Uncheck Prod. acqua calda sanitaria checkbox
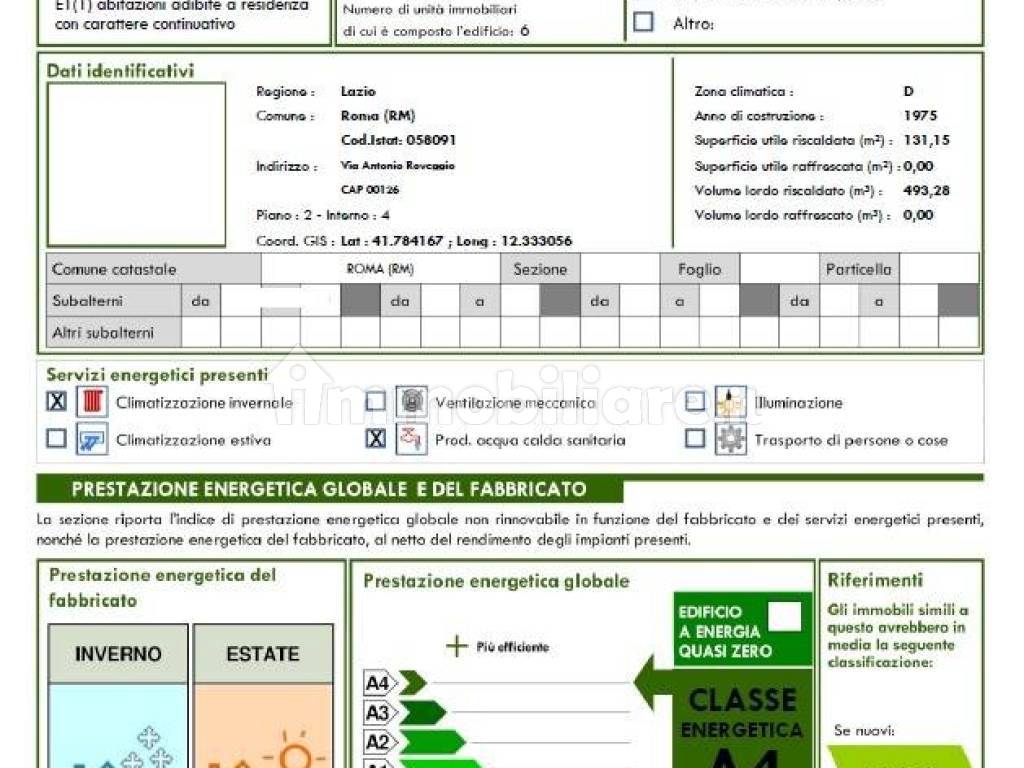The height and width of the screenshot is (768, 1024). [376, 438]
